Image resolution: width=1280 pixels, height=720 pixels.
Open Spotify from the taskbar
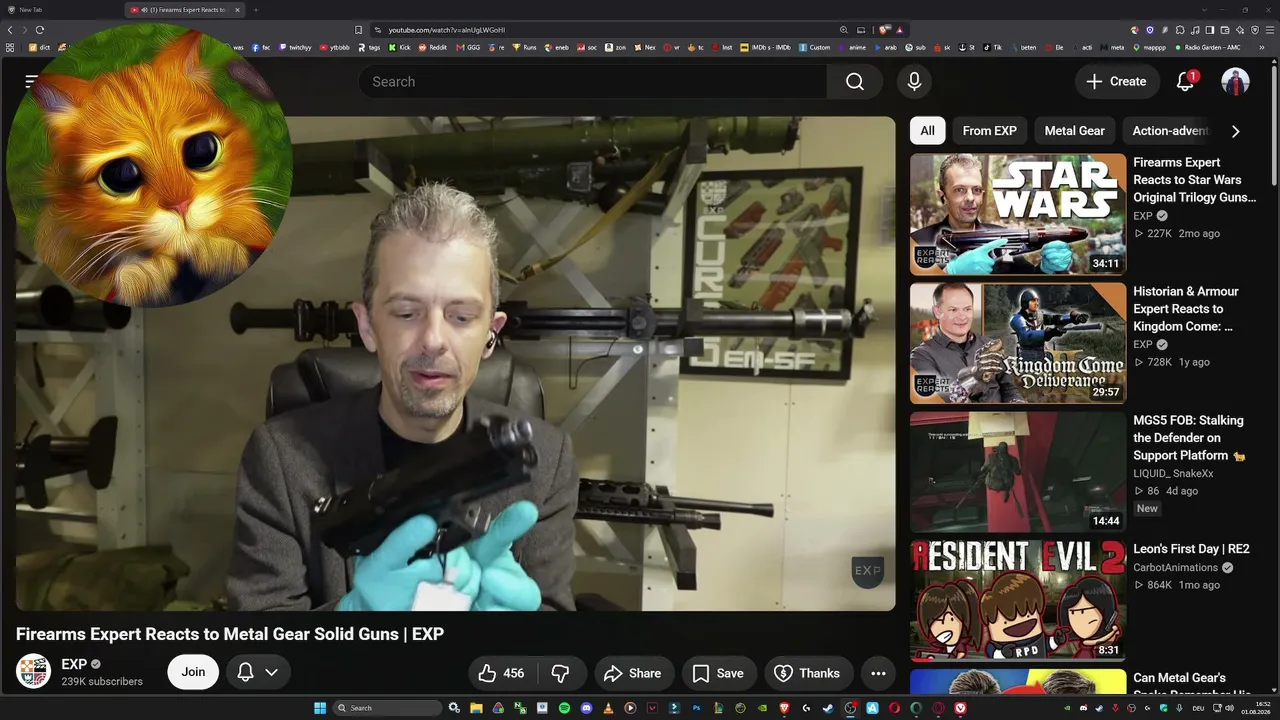click(564, 708)
